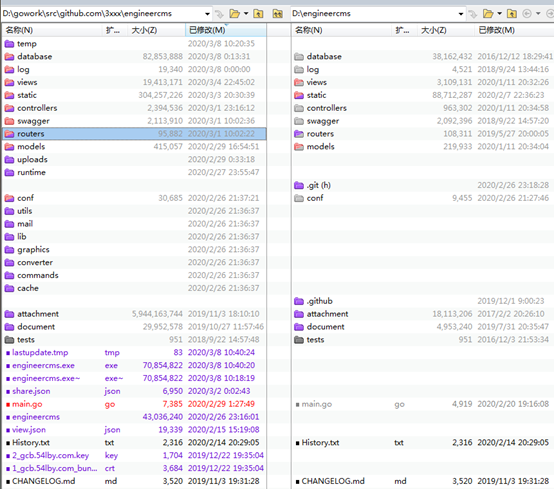Expand the right path D:\engineercms dropdown
Image resolution: width=554 pixels, height=489 pixels.
(461, 14)
